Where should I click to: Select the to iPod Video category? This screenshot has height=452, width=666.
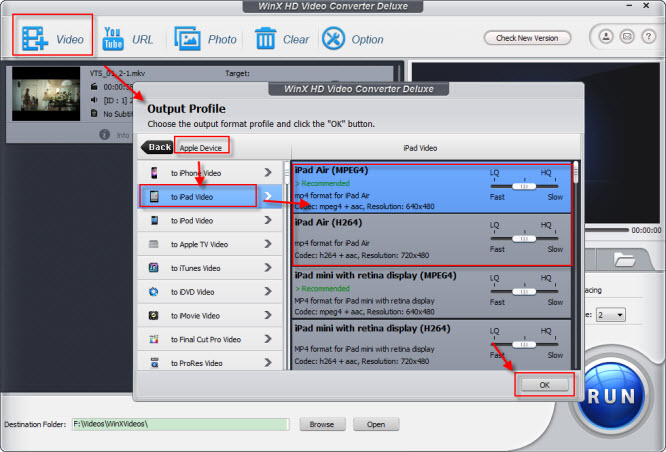click(210, 220)
